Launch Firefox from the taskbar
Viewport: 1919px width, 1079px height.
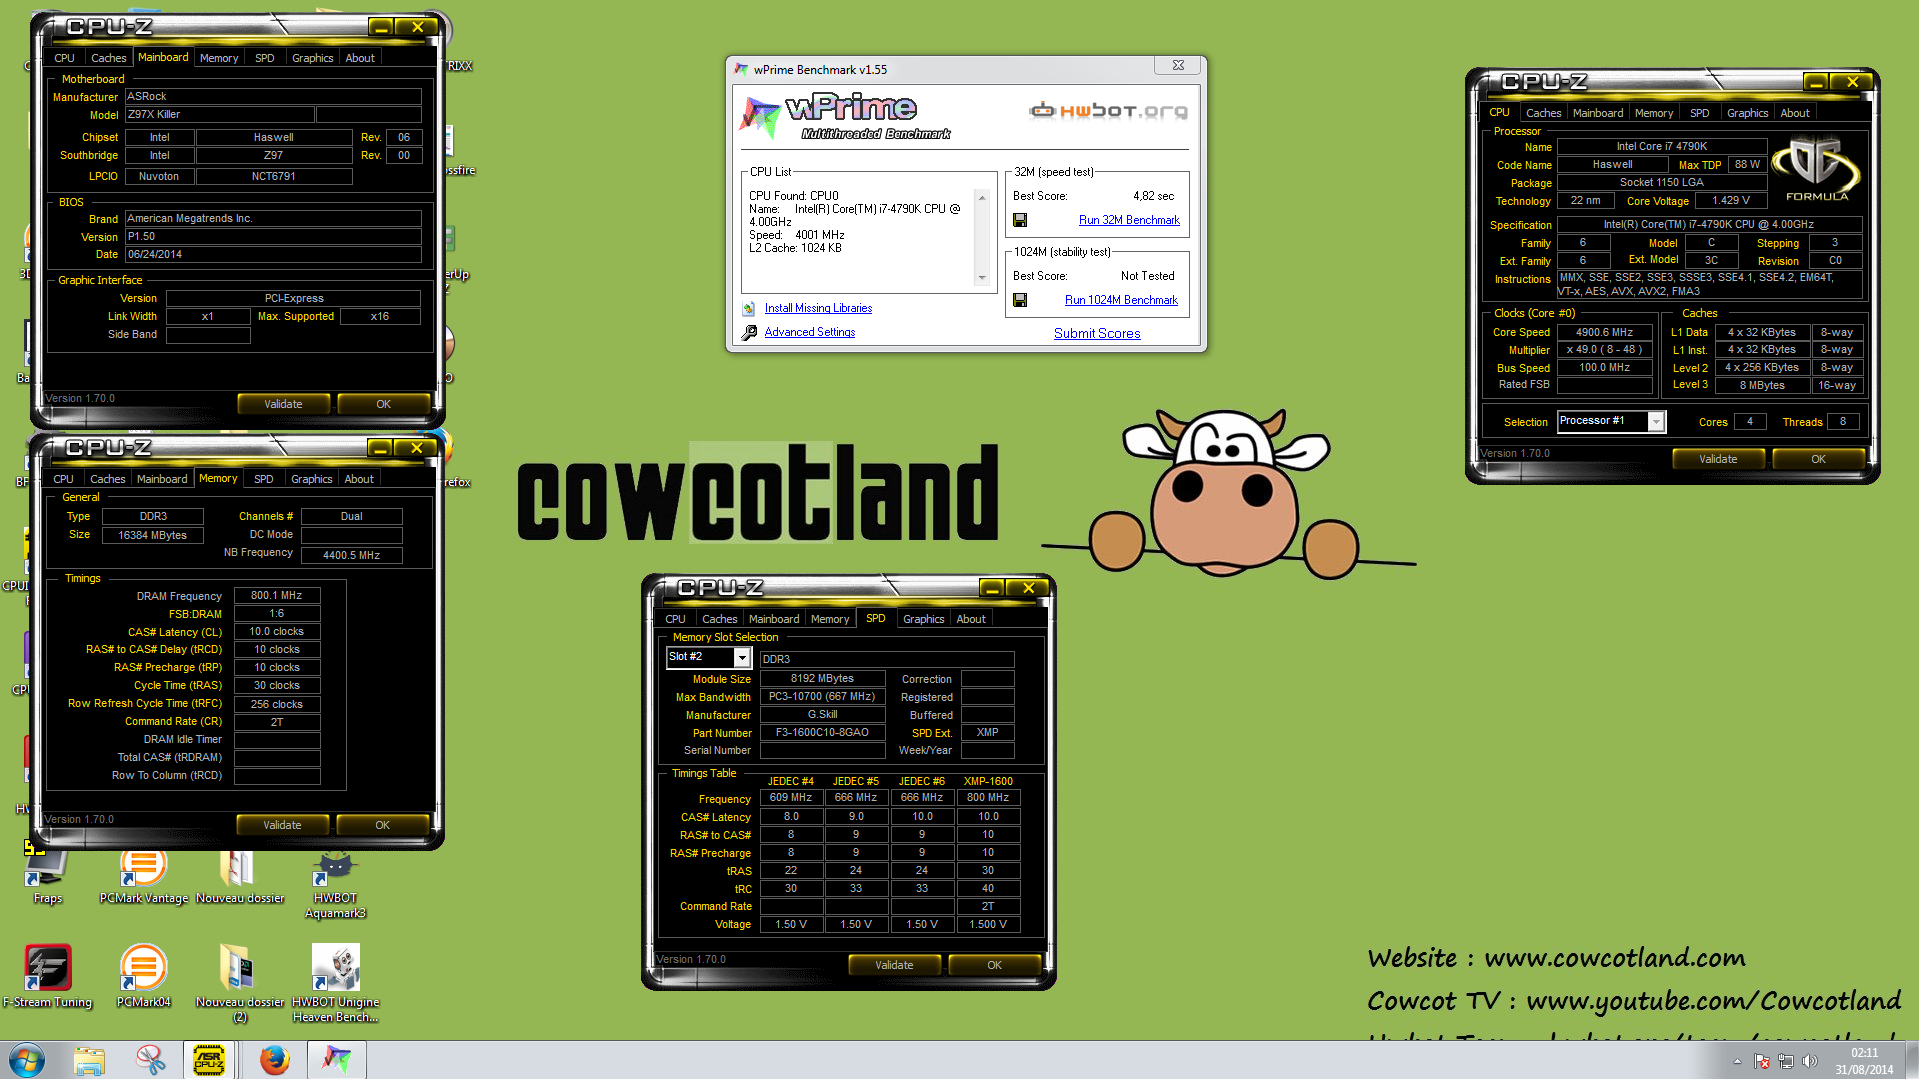(x=274, y=1060)
